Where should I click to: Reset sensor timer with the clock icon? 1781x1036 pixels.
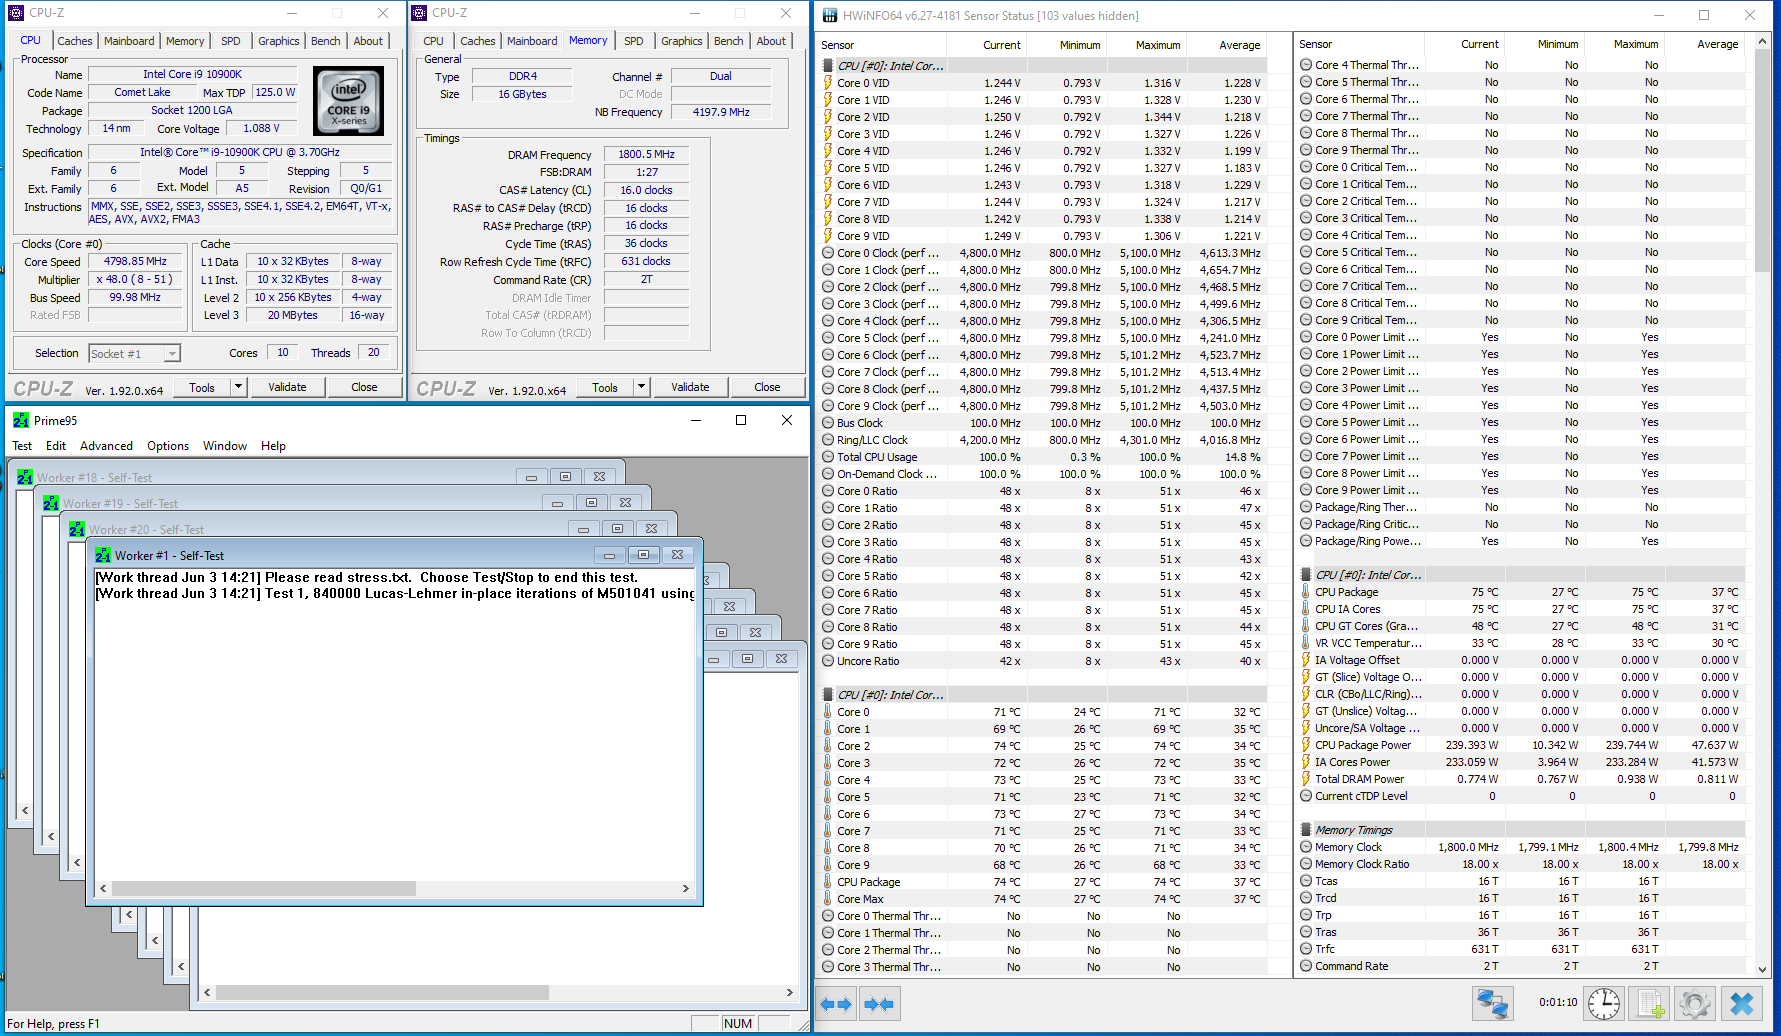point(1603,1003)
